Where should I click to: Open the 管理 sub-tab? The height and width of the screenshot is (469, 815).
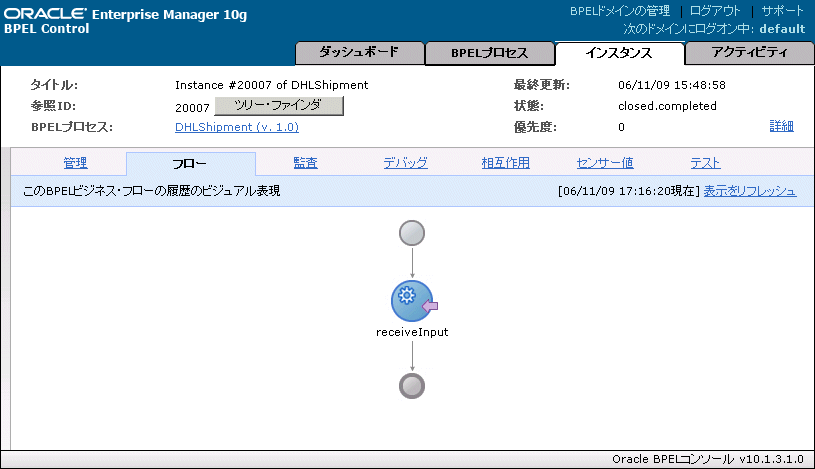[x=75, y=163]
